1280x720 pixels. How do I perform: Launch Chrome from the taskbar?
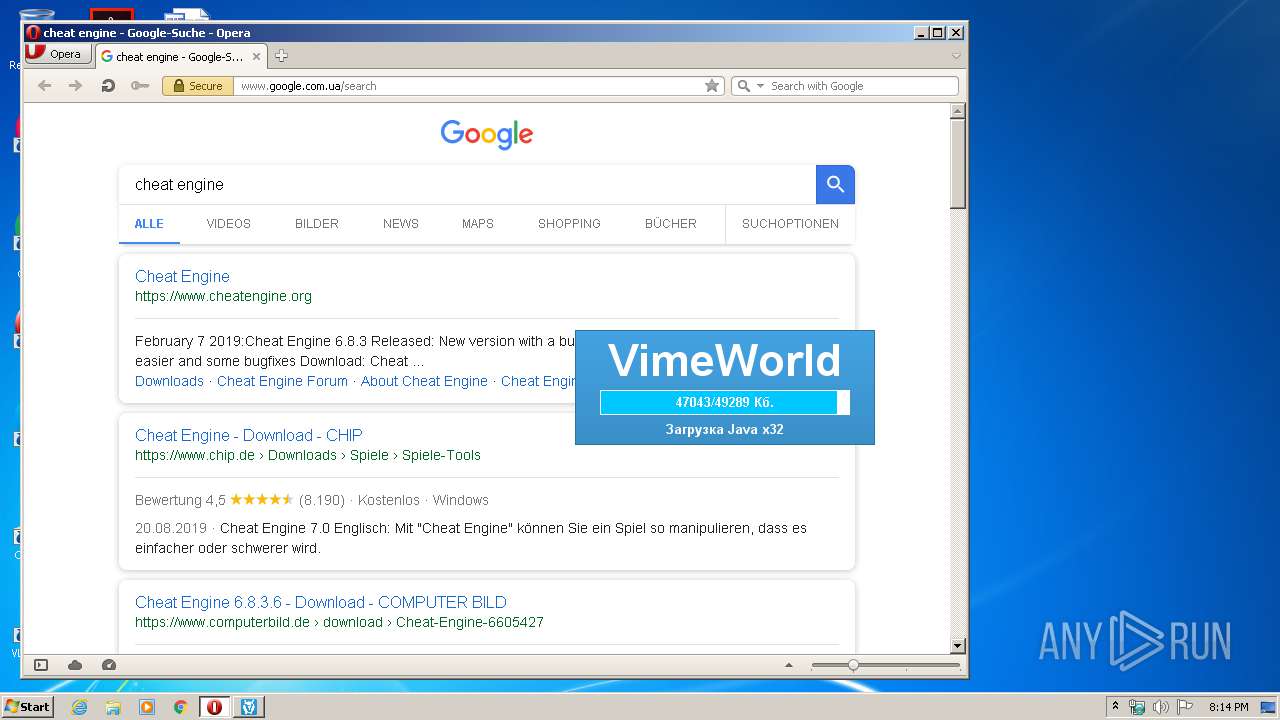[x=180, y=707]
